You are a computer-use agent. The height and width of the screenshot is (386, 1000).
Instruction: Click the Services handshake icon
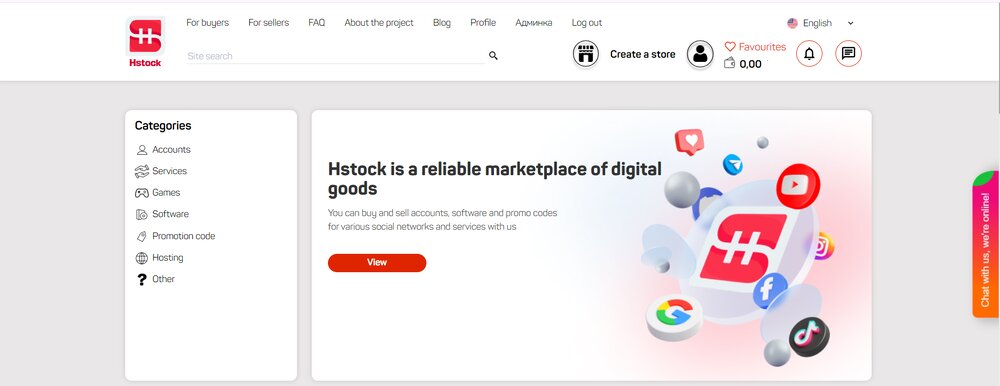pyautogui.click(x=142, y=172)
